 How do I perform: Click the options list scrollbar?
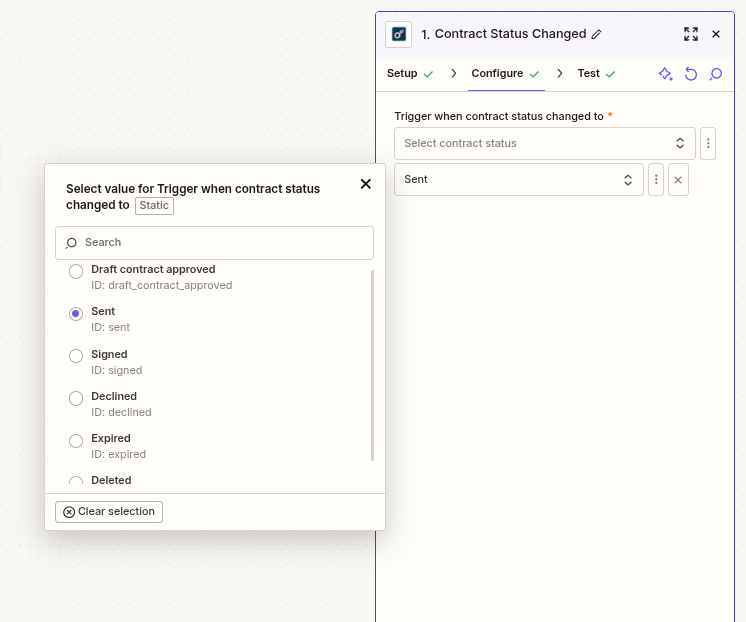372,365
